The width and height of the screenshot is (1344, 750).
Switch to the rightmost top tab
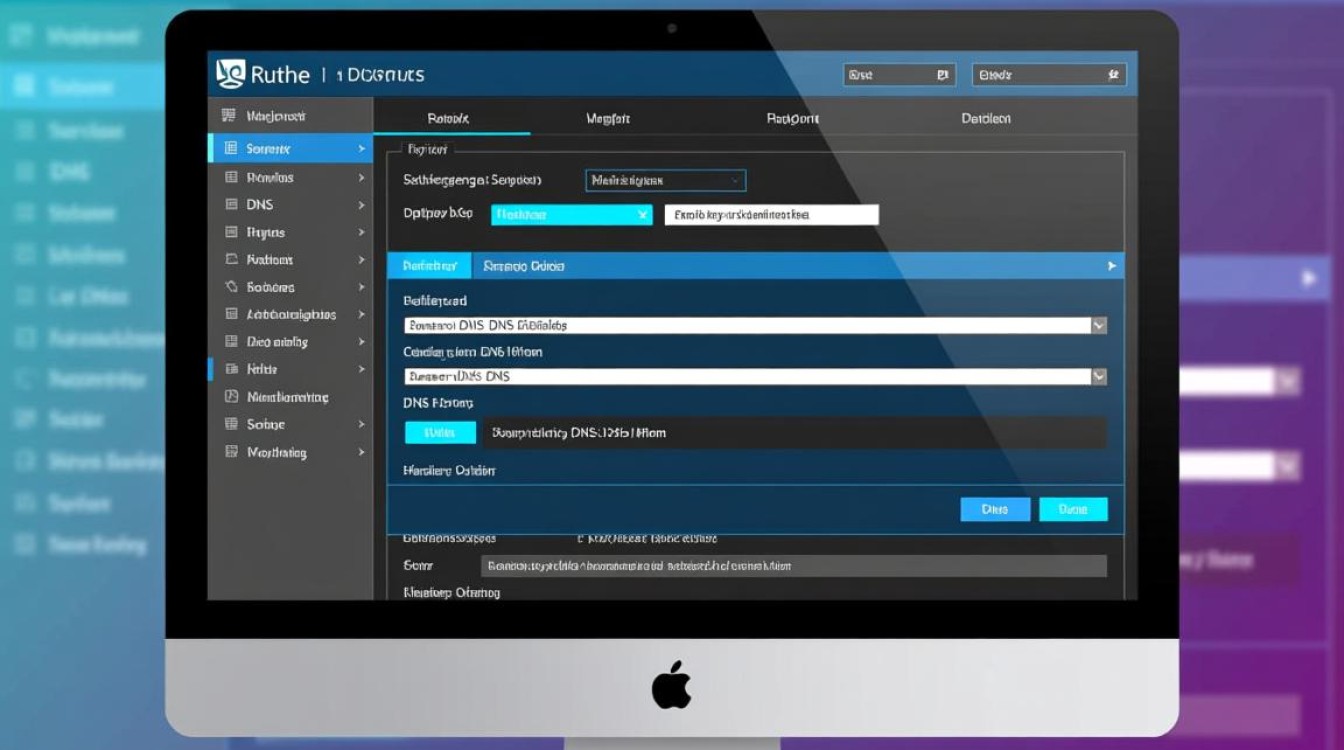[986, 118]
